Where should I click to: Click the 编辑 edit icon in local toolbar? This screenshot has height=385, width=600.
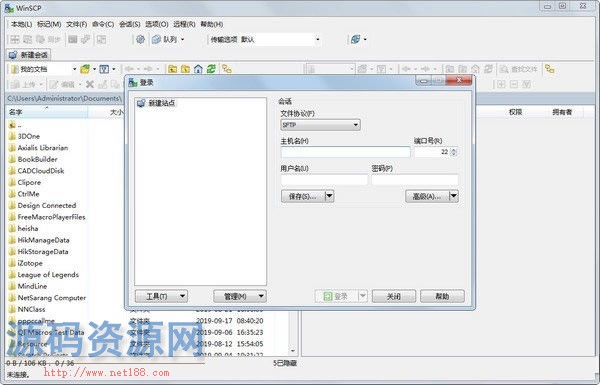tap(54, 84)
